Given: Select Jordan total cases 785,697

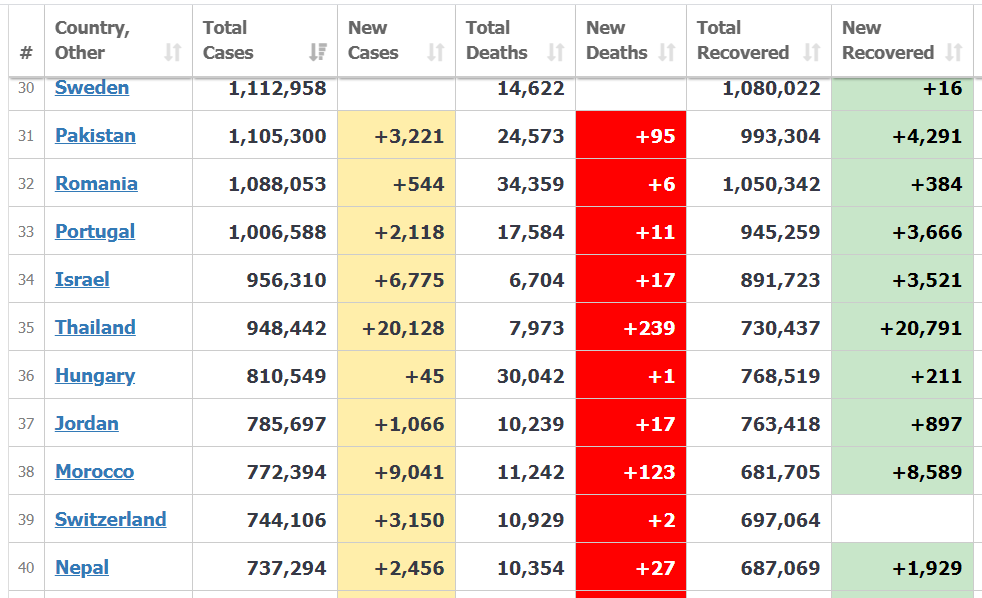Looking at the screenshot, I should coord(286,424).
